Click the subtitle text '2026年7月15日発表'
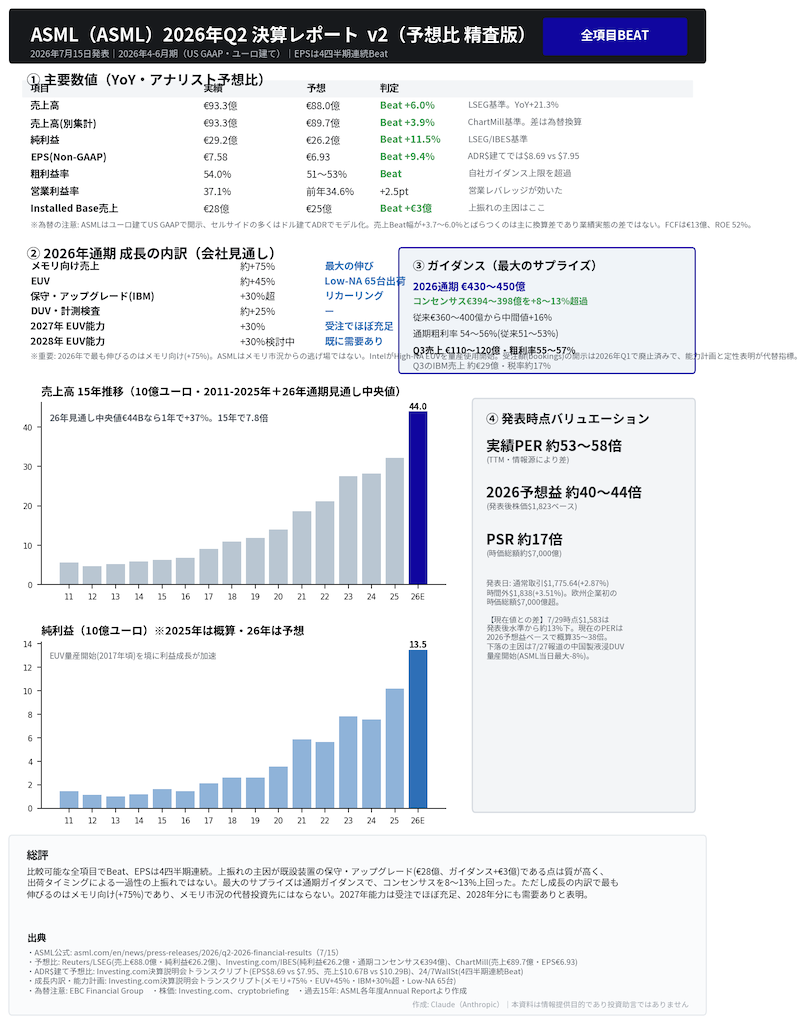Image resolution: width=811 pixels, height=1024 pixels. click(70, 54)
